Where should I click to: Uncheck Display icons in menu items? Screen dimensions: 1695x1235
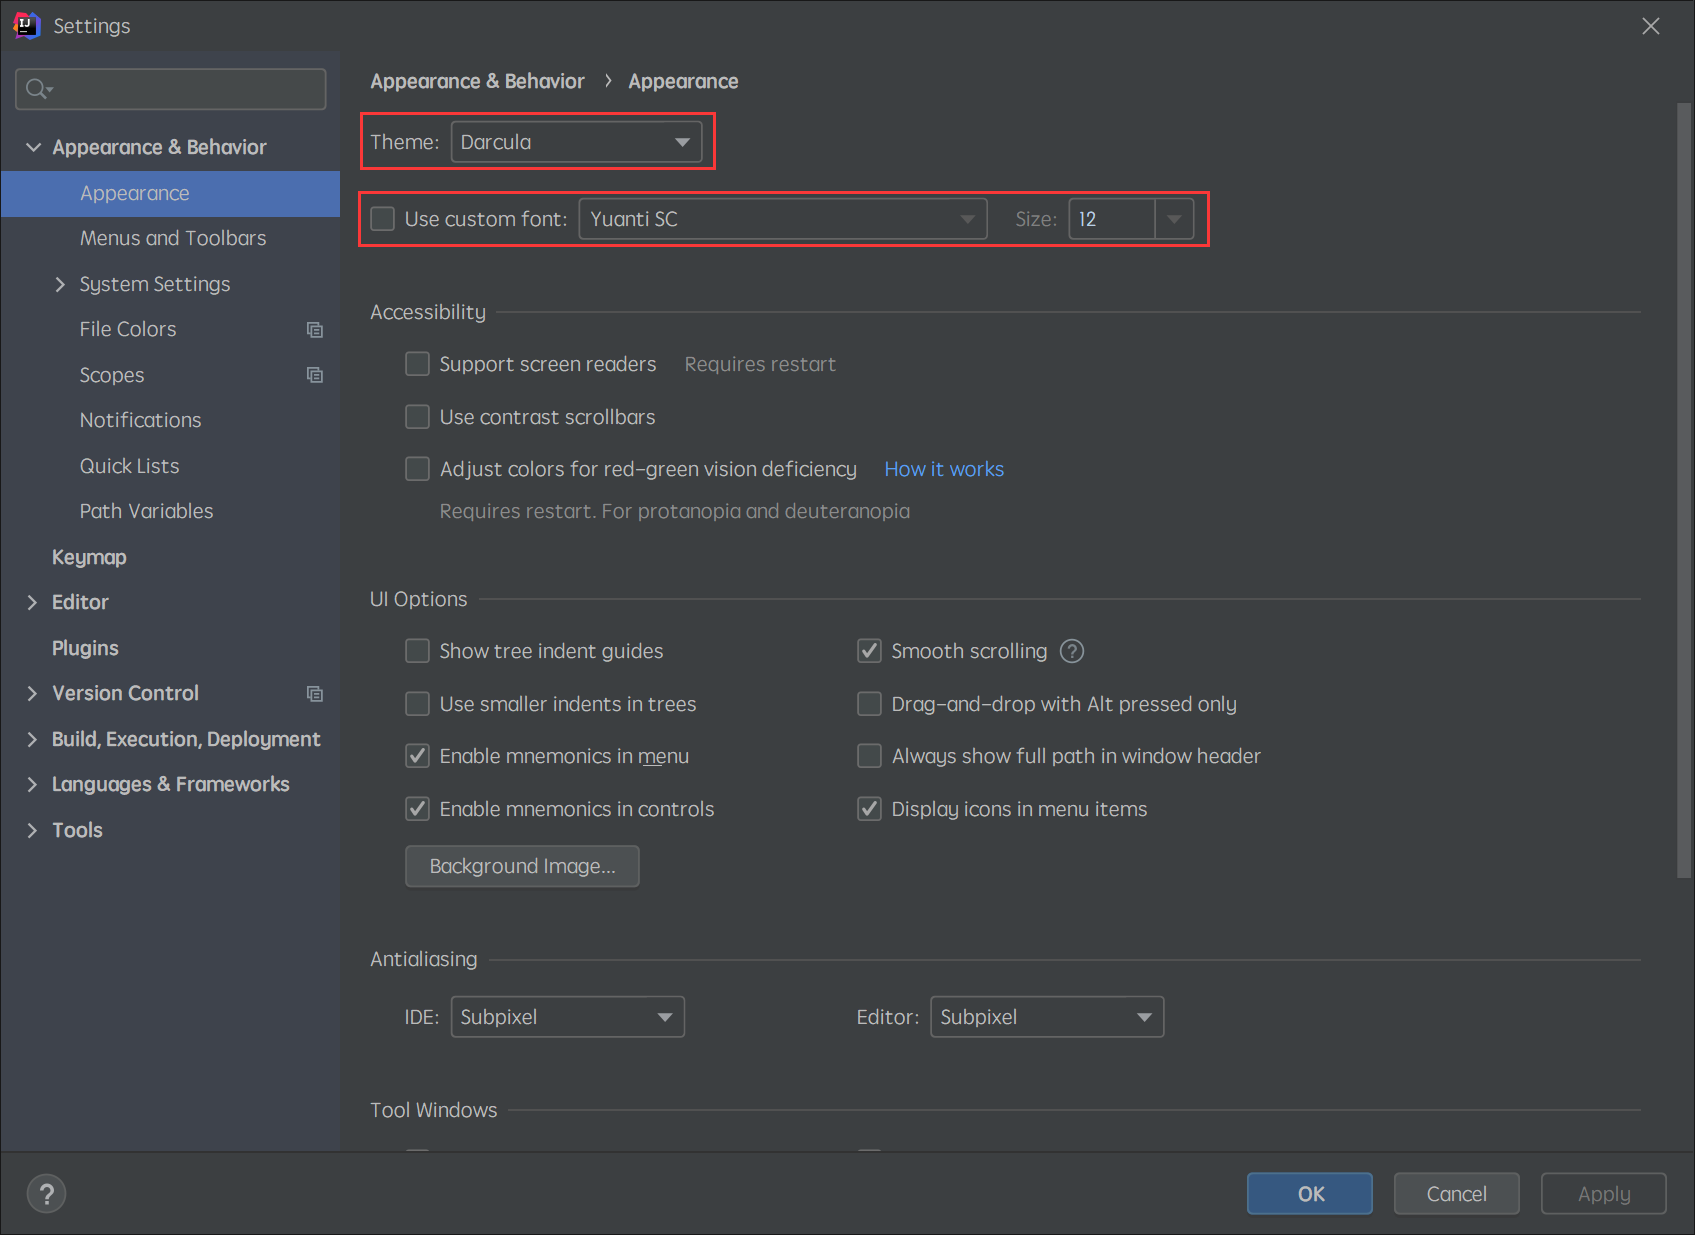869,809
